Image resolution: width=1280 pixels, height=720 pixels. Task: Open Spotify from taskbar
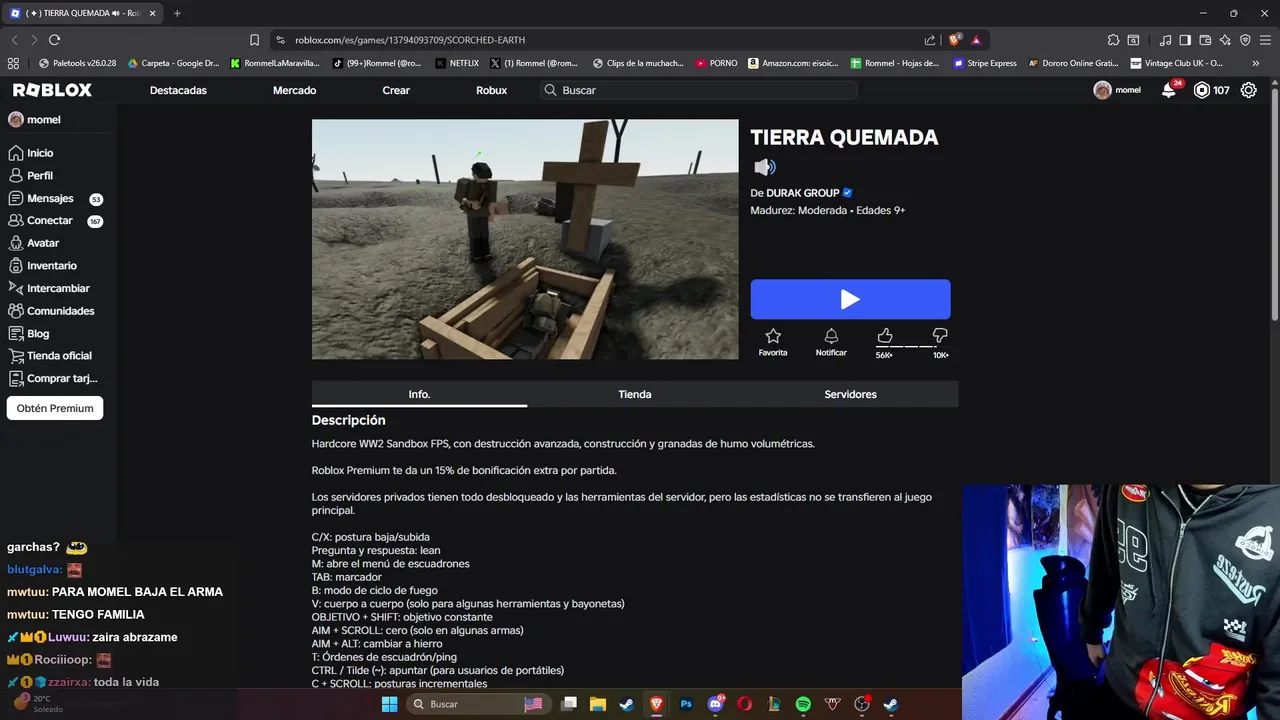pos(803,704)
